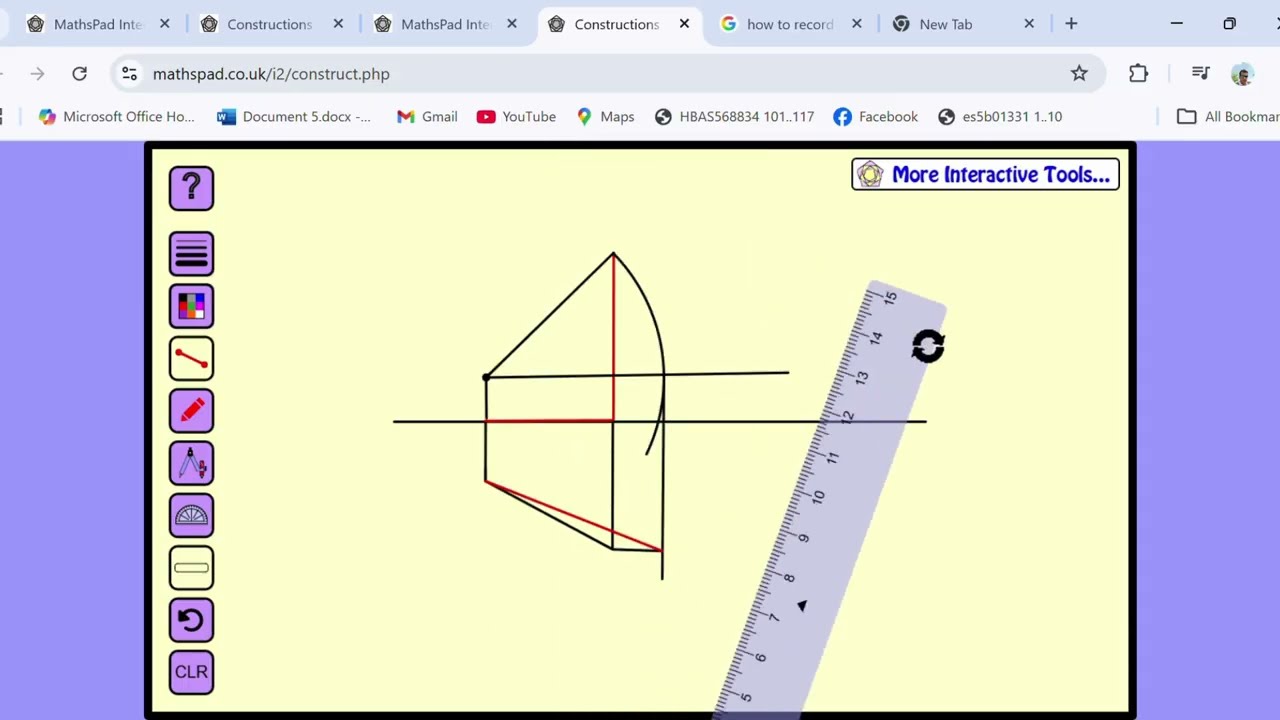The image size is (1280, 720).
Task: Click the undo arrow button
Action: 191,619
